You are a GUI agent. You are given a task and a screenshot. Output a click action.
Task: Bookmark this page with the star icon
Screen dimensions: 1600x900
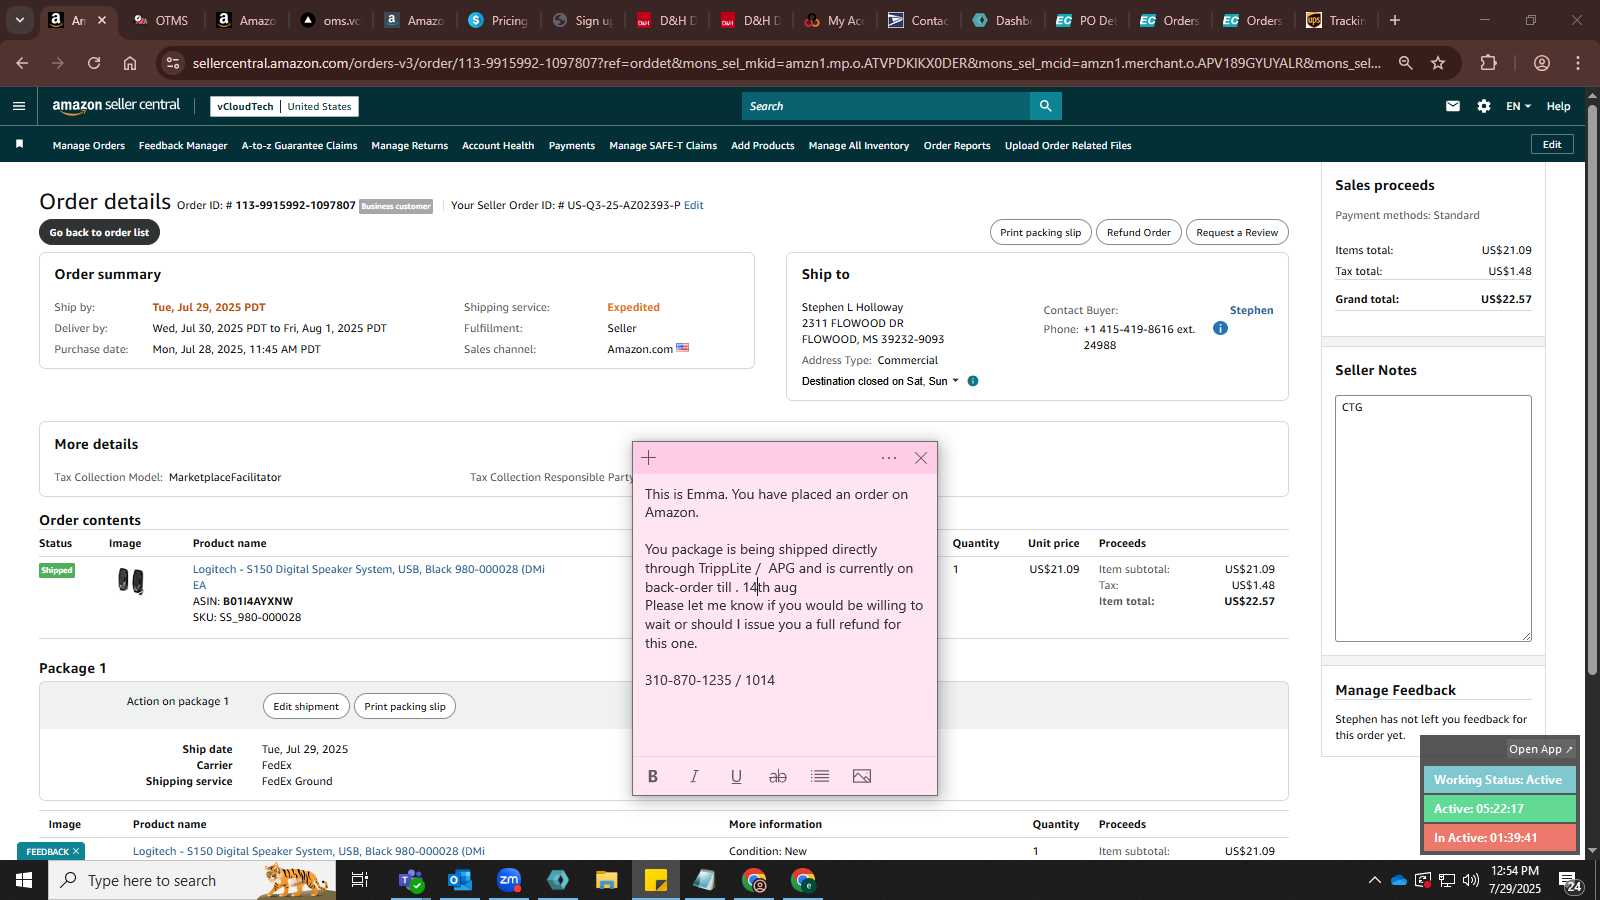pos(1438,63)
